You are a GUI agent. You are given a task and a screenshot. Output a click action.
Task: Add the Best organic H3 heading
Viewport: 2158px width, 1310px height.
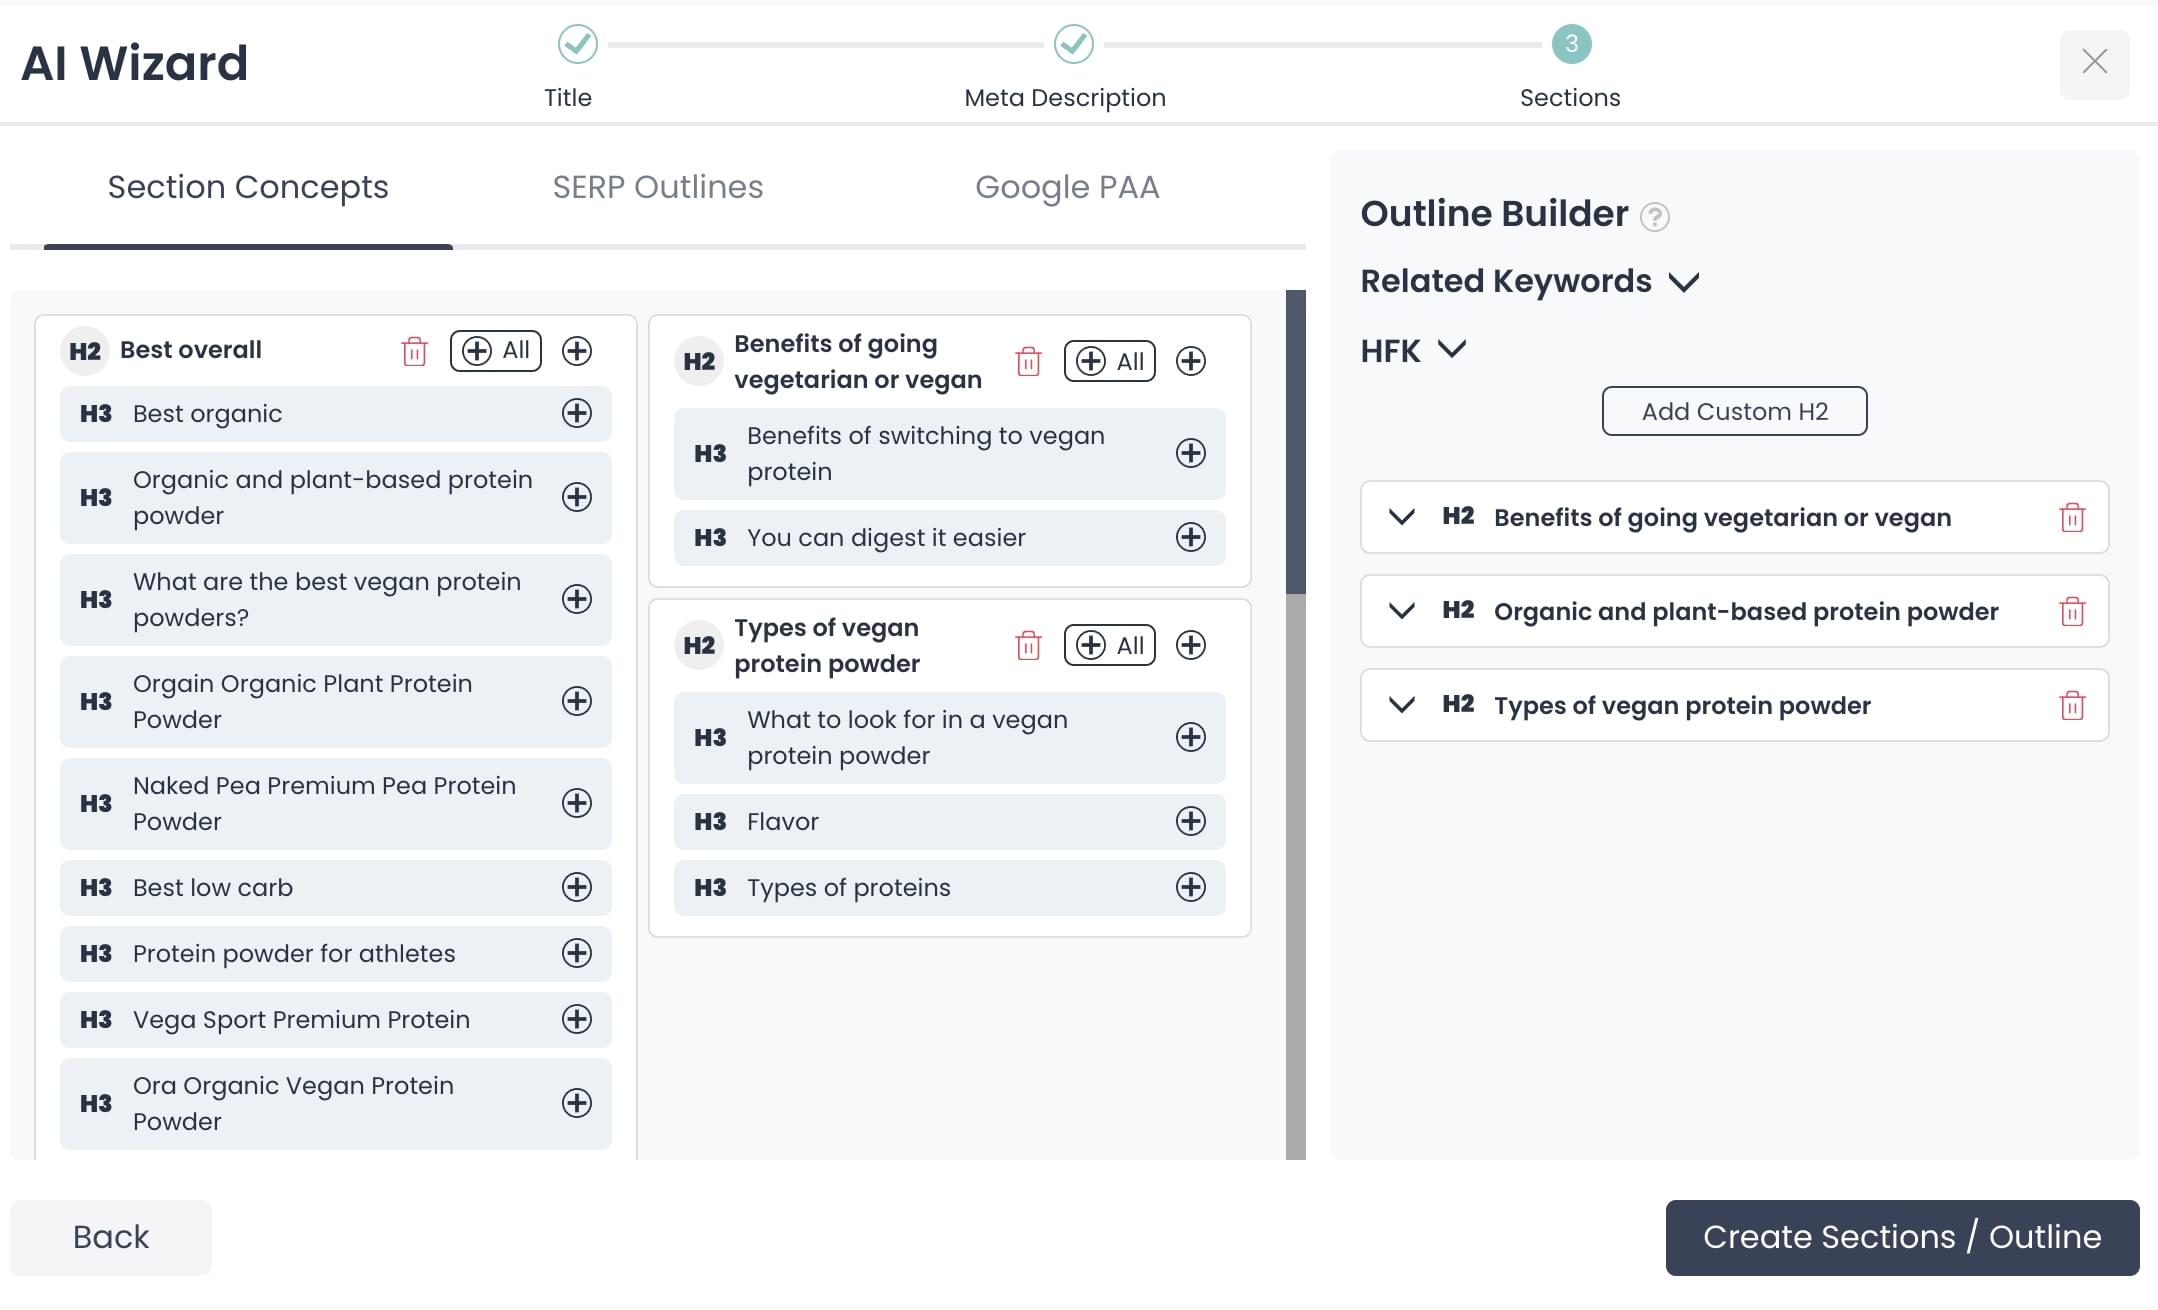pyautogui.click(x=577, y=414)
